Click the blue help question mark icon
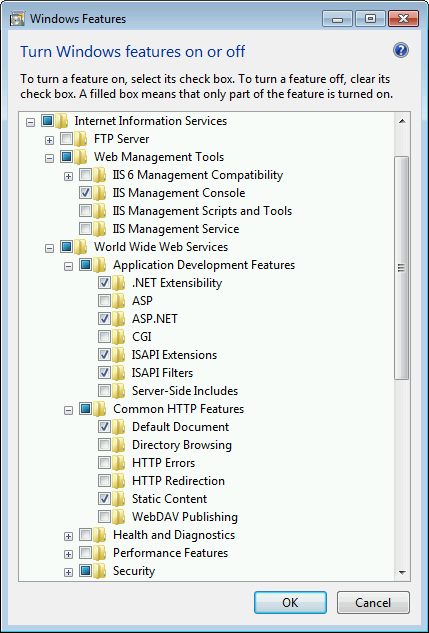This screenshot has height=633, width=429. click(x=401, y=50)
